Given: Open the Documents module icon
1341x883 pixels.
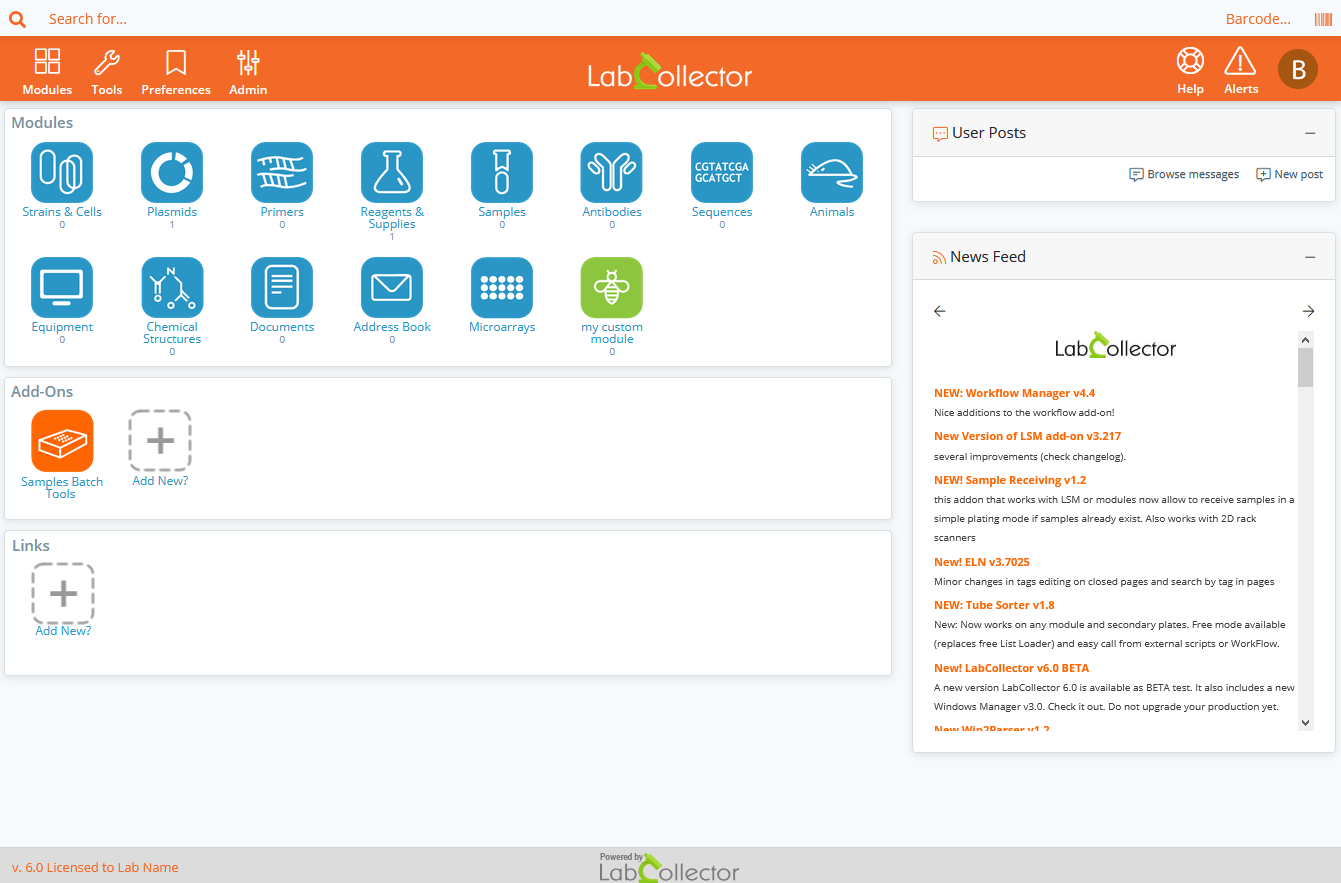Looking at the screenshot, I should [x=282, y=288].
